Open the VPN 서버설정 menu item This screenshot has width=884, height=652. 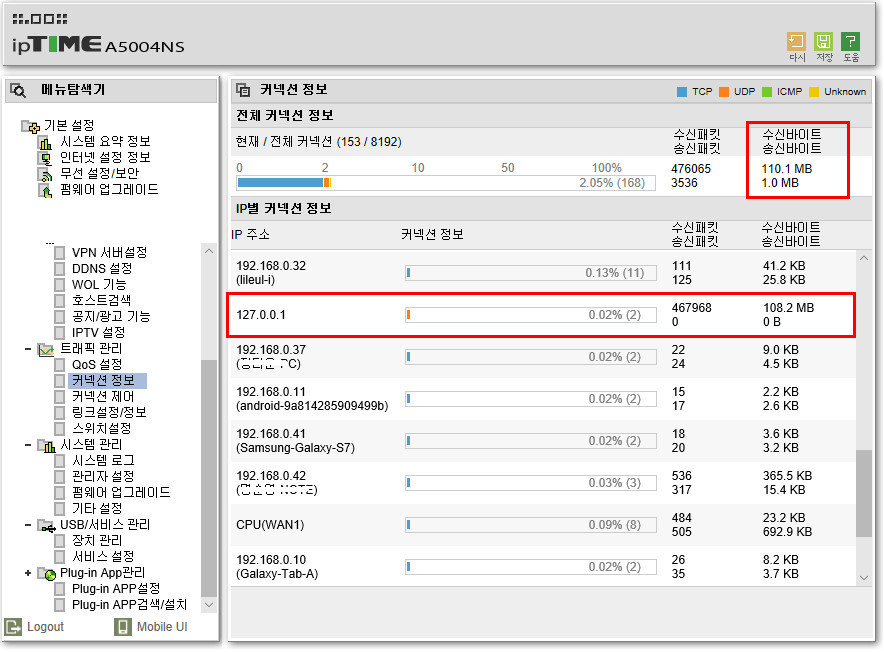(x=109, y=253)
